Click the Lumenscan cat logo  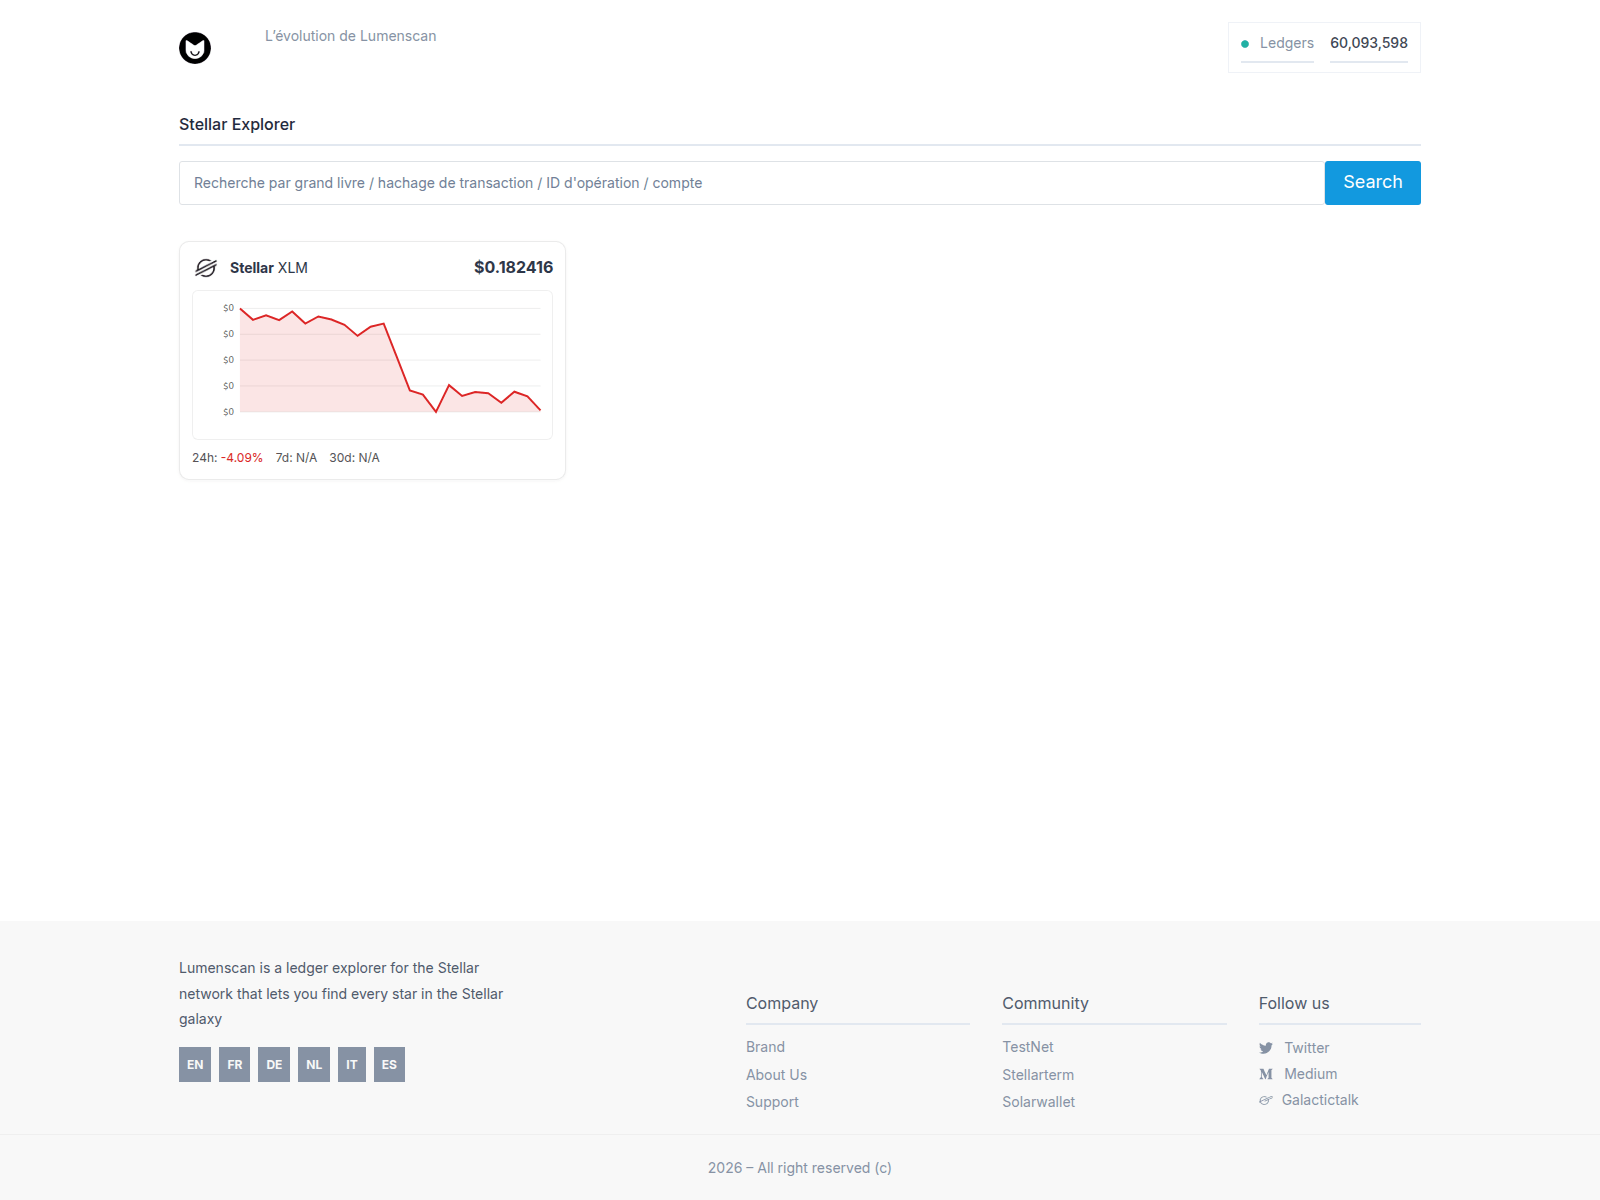[x=195, y=48]
